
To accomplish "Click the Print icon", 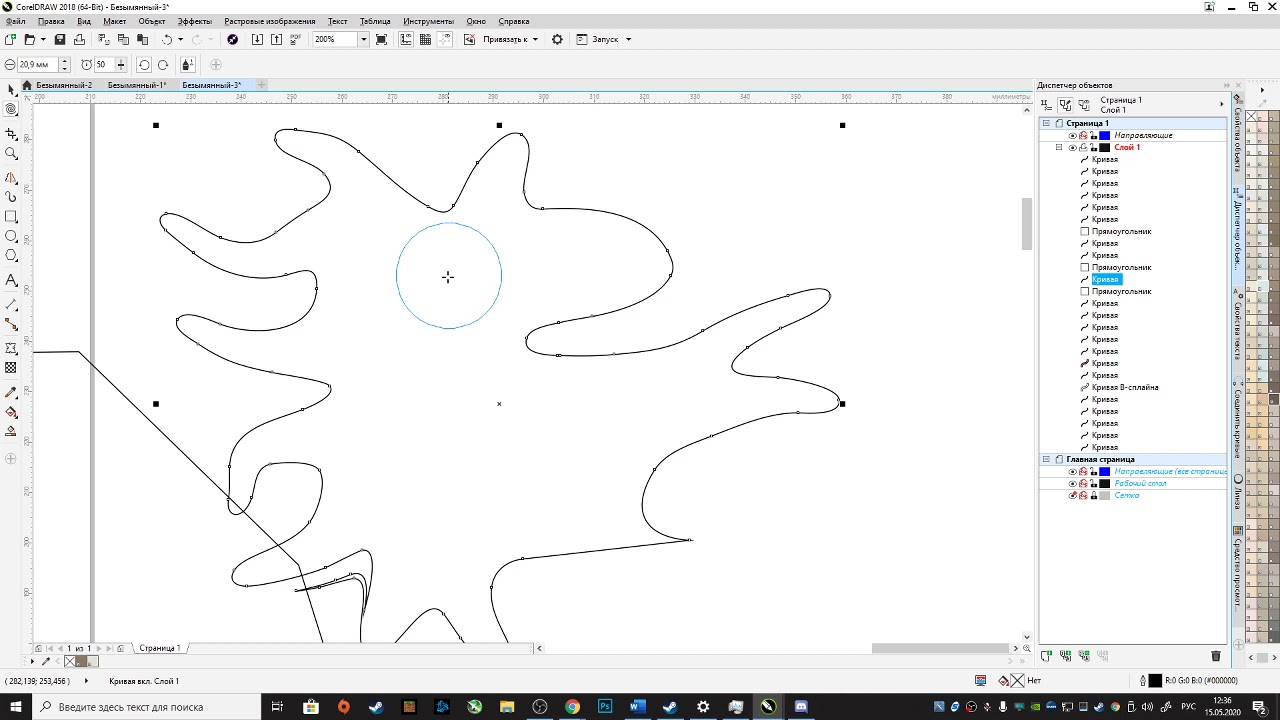I will coord(79,39).
